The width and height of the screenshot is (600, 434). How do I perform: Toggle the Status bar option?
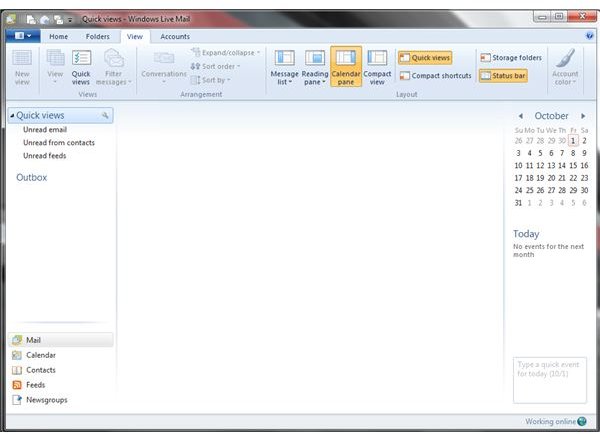(x=503, y=76)
